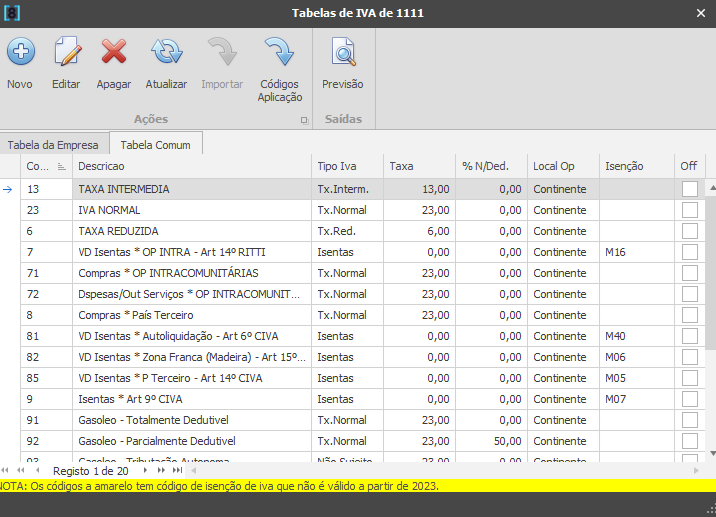Screen dimensions: 716x517
Task: Click the Tx.Red. type cell
Action: tap(347, 231)
